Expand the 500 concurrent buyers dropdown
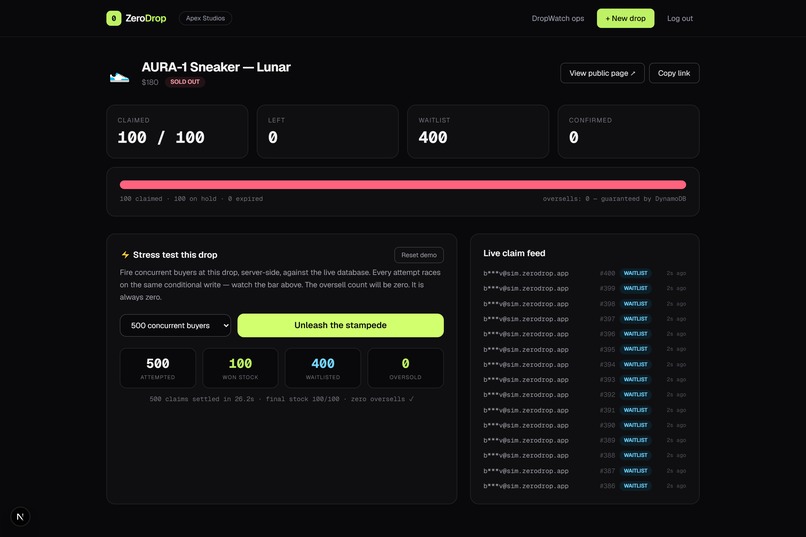806x537 pixels. (175, 325)
